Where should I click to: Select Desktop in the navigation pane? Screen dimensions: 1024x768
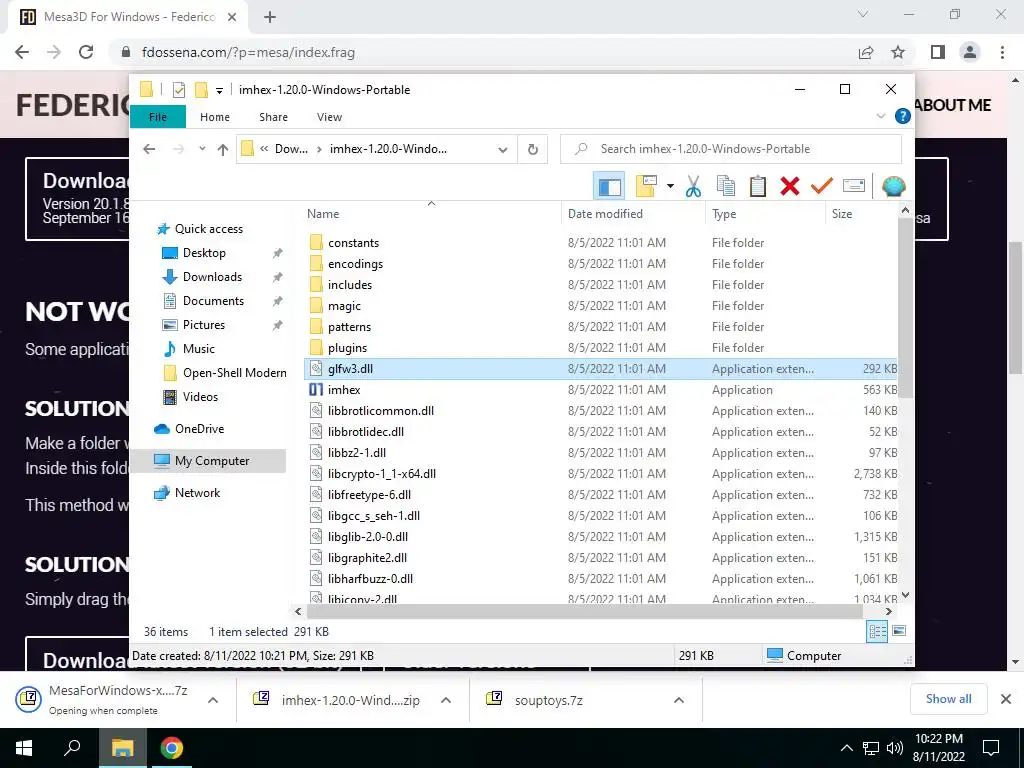coord(204,253)
